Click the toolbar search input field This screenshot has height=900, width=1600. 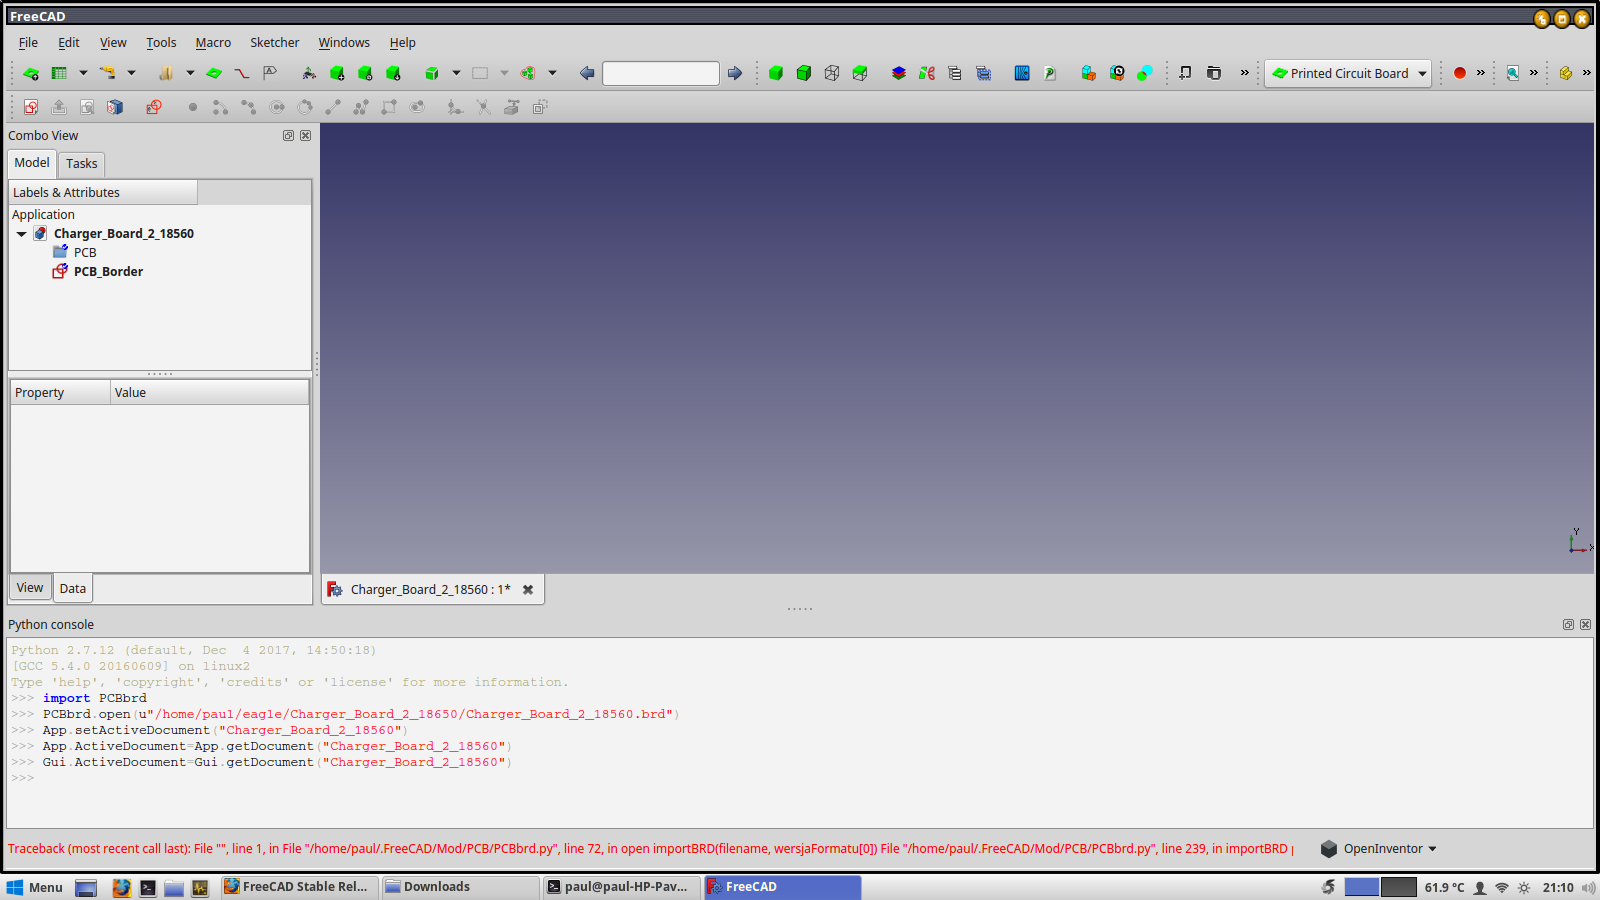coord(661,73)
